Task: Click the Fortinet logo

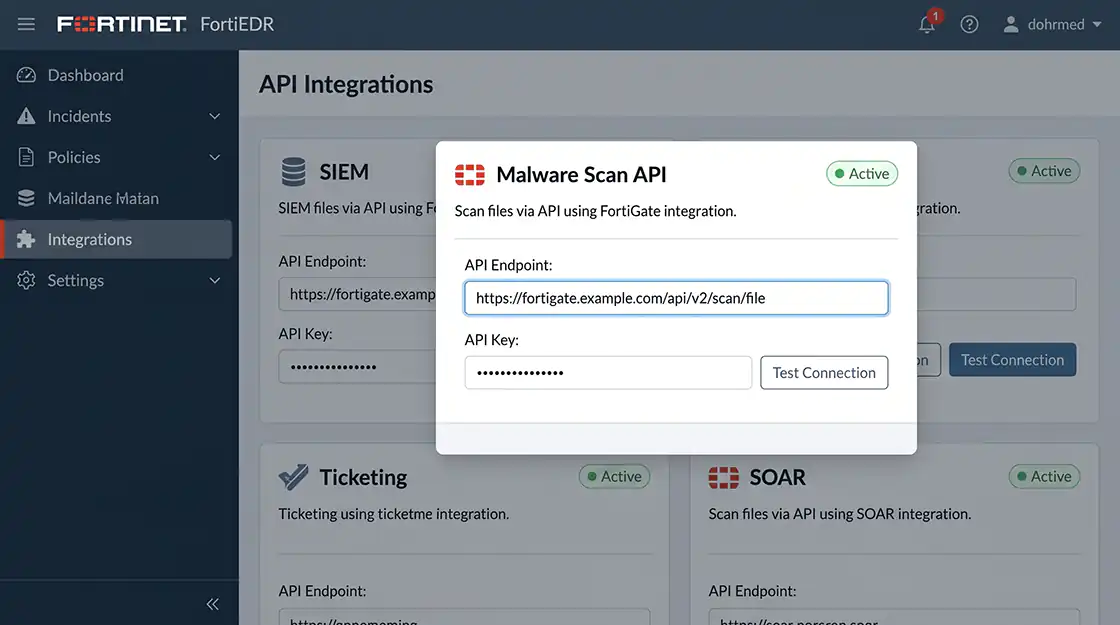Action: click(121, 24)
